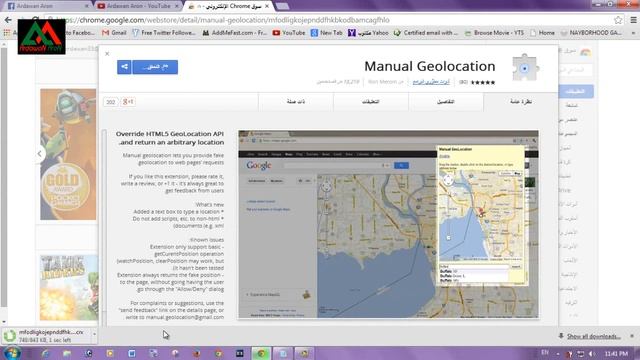Viewport: 640px width, 360px height.
Task: Select the Related tab in the dialog
Action: pos(296,102)
